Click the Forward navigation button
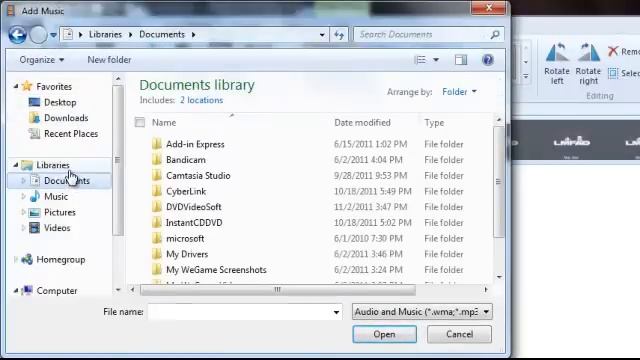 (x=38, y=35)
